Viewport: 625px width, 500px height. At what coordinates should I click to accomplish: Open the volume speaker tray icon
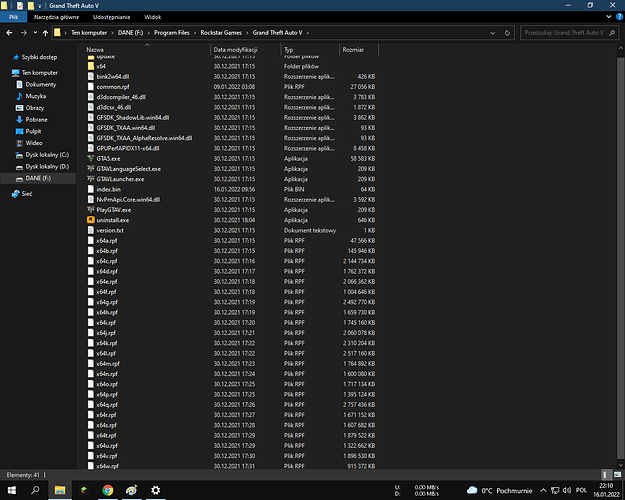point(566,490)
